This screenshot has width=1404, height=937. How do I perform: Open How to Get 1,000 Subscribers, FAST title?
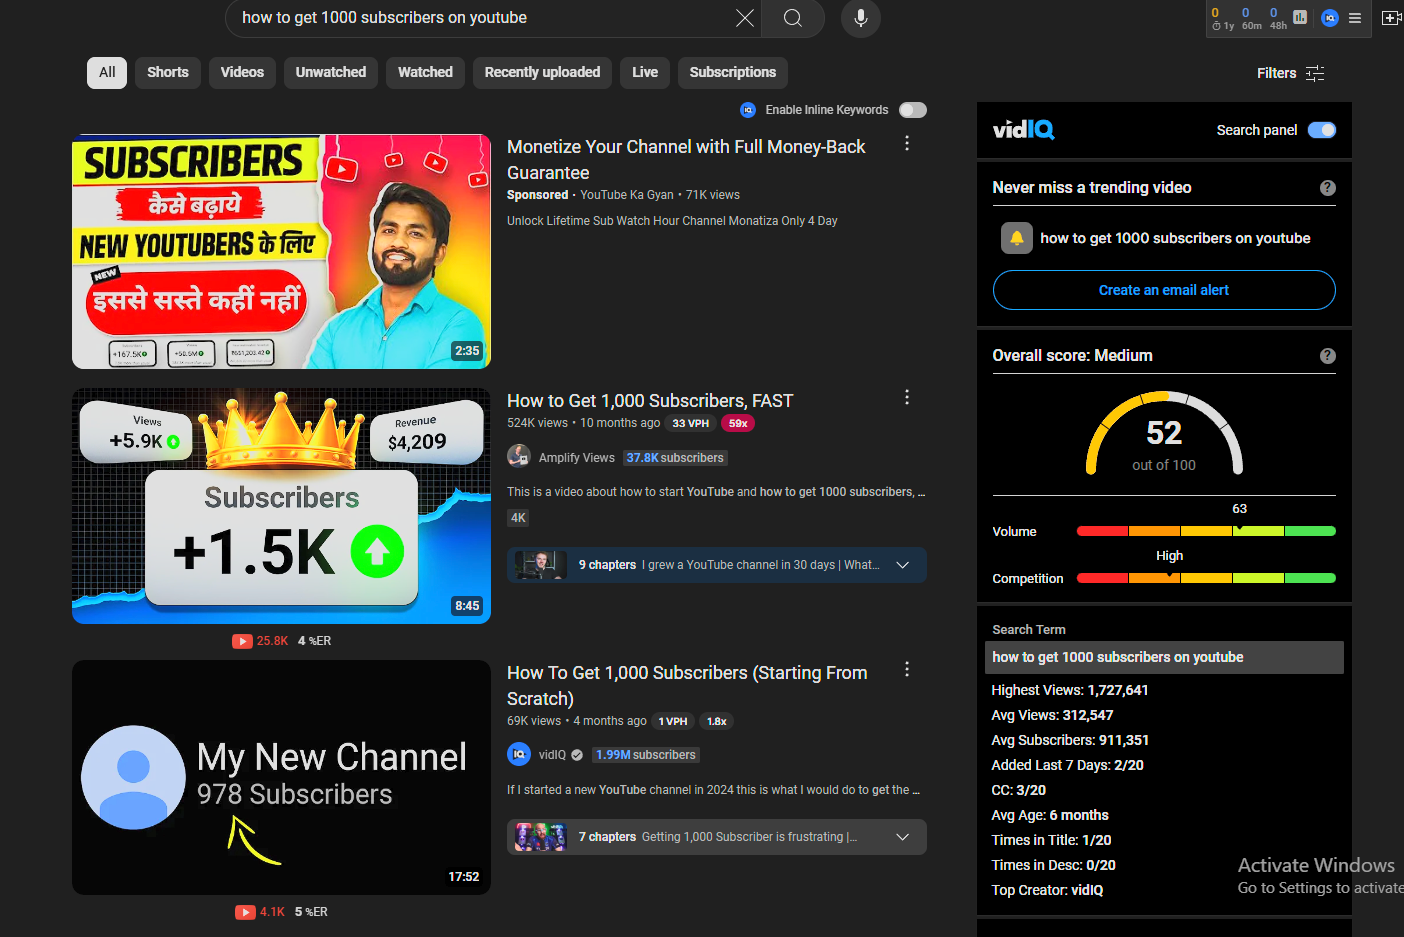point(650,401)
